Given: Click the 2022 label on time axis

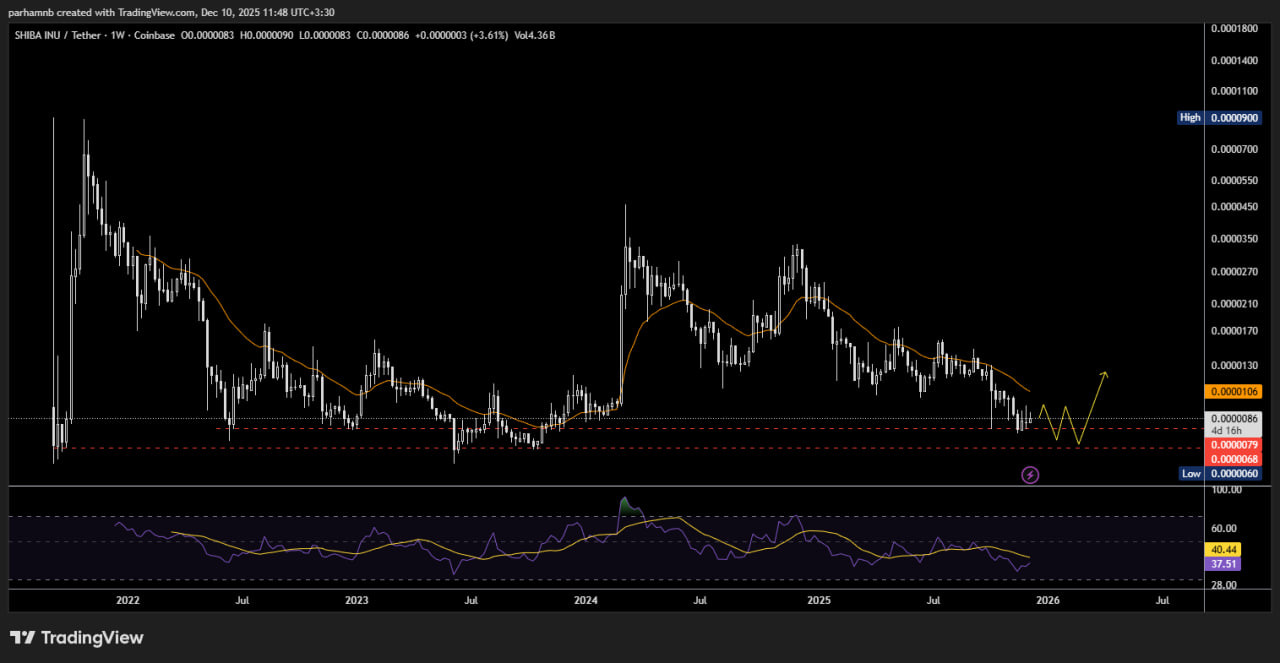Looking at the screenshot, I should click(127, 601).
